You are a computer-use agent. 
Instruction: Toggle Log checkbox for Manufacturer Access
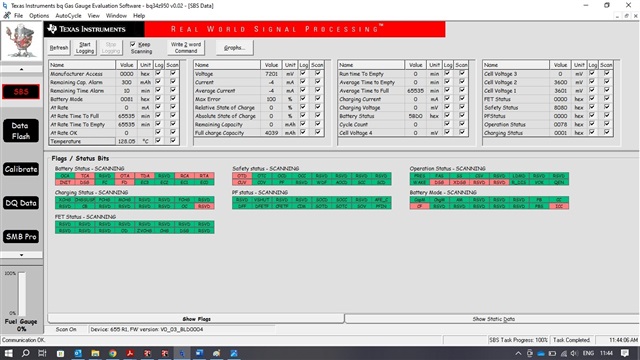(158, 73)
